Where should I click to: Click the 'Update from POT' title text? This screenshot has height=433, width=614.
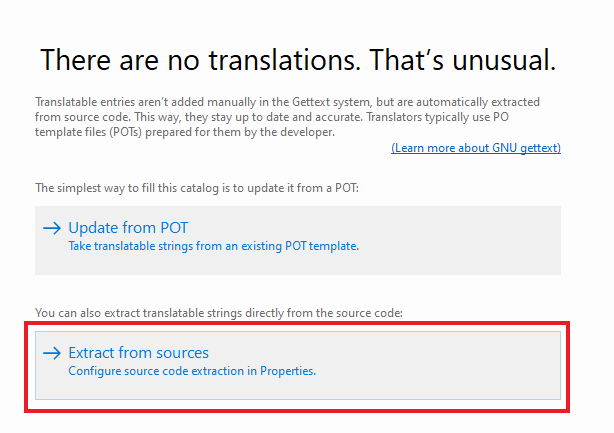[128, 228]
